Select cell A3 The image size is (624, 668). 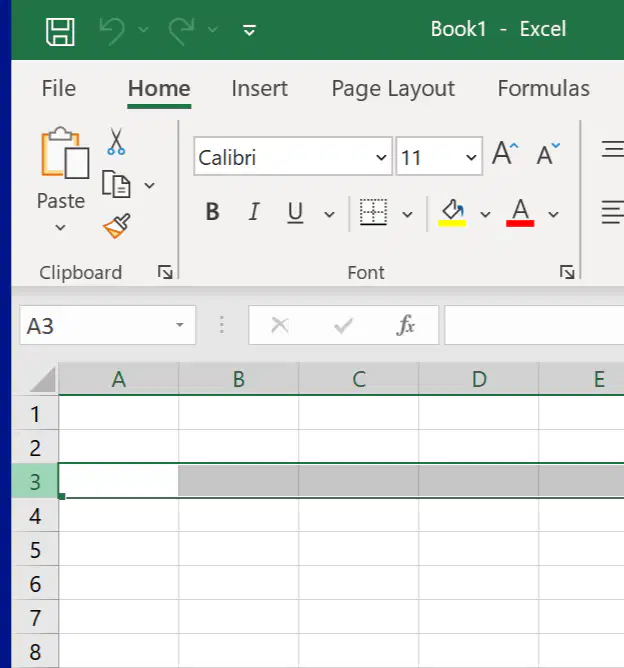pos(118,481)
